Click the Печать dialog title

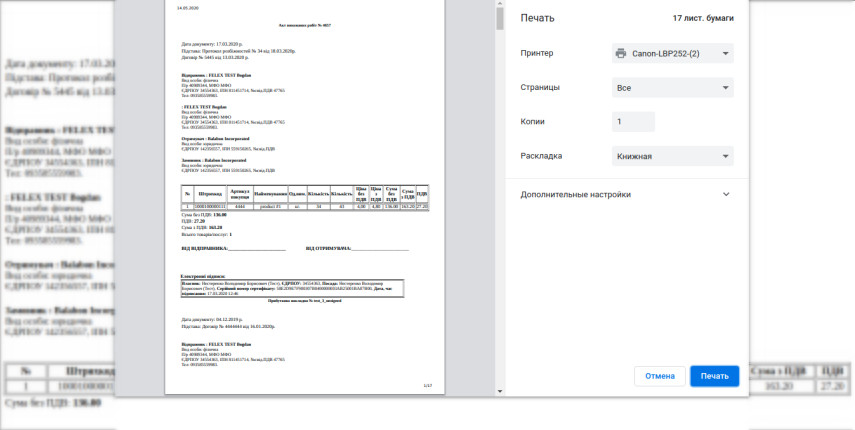(x=537, y=18)
